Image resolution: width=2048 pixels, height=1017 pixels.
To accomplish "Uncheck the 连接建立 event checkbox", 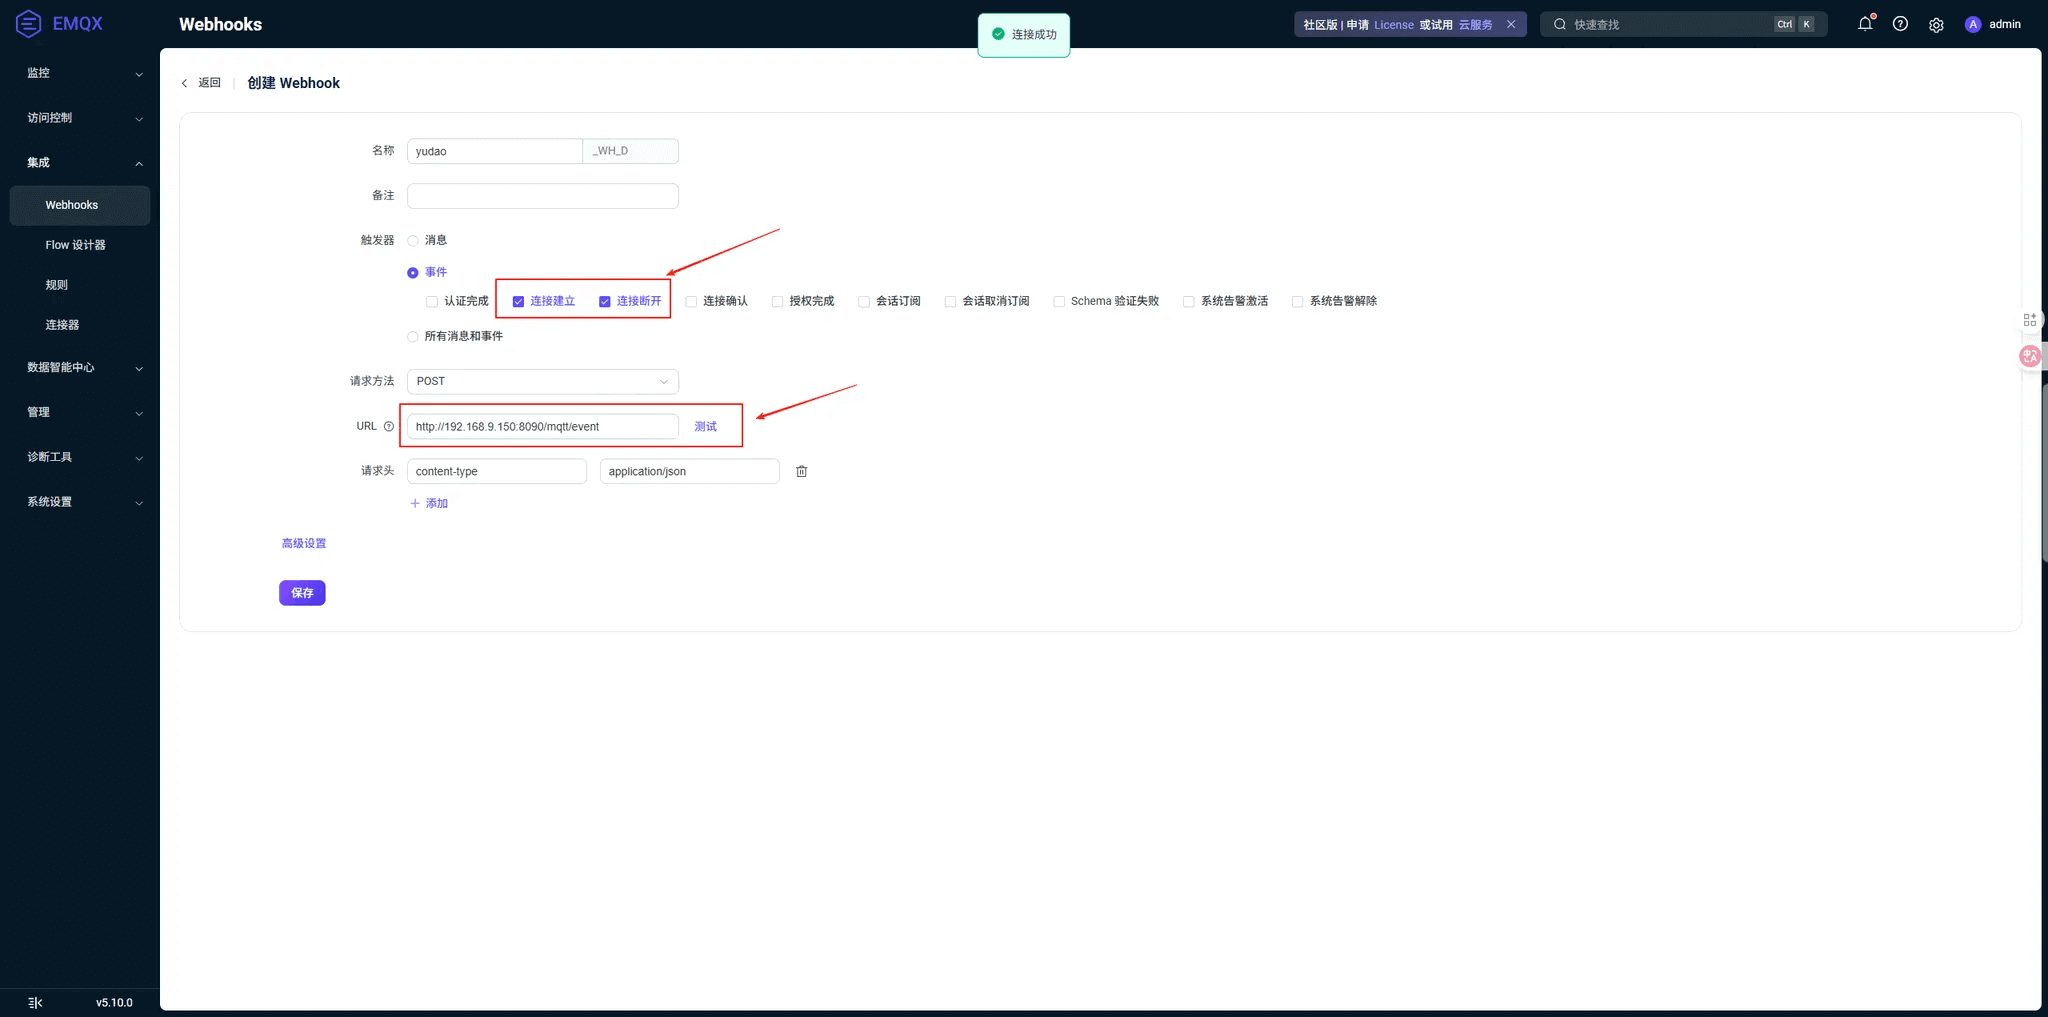I will click(x=518, y=301).
